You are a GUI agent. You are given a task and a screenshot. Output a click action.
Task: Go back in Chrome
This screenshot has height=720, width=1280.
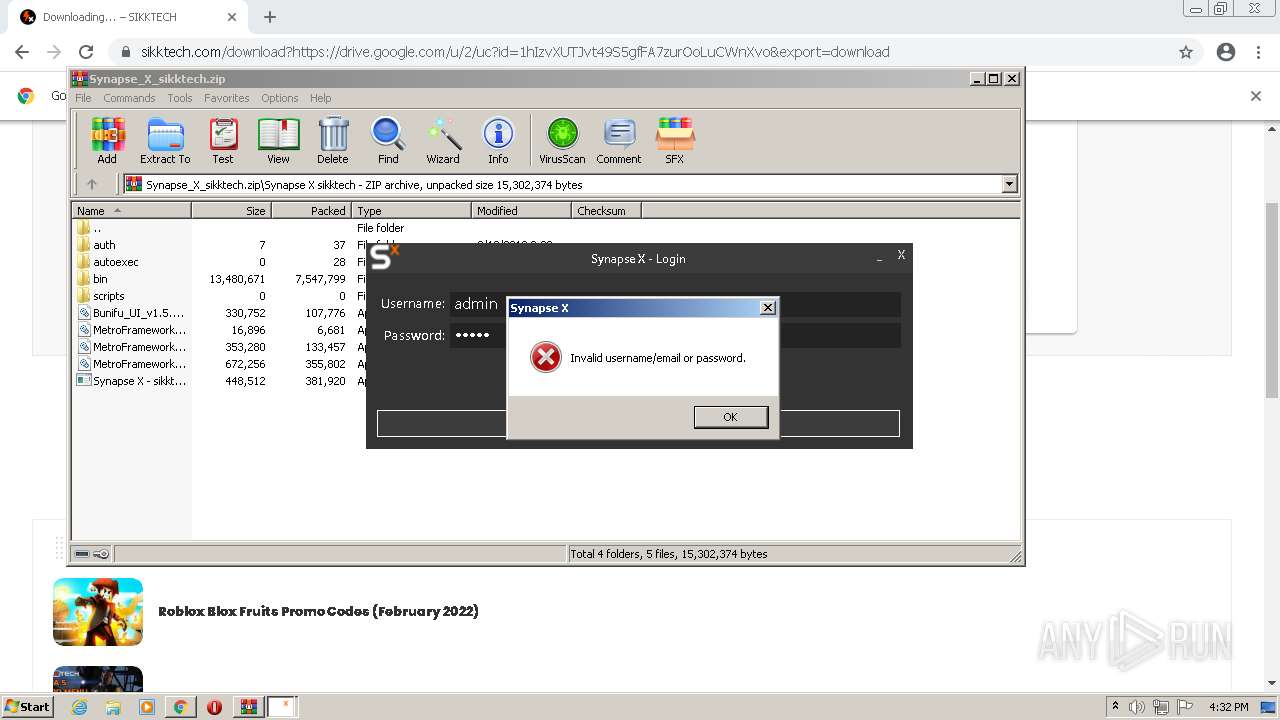[22, 52]
